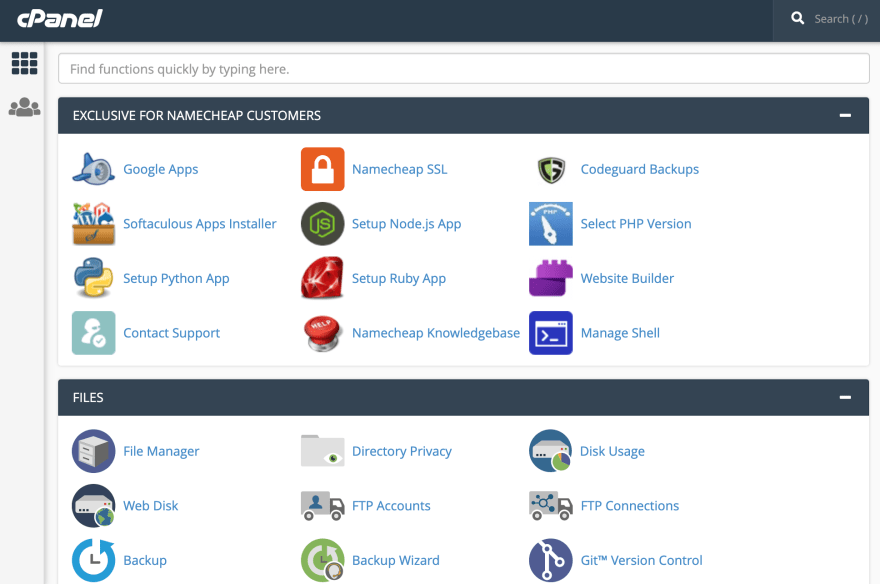Image resolution: width=880 pixels, height=584 pixels.
Task: Open the sidebar user manager icon
Action: [x=24, y=107]
